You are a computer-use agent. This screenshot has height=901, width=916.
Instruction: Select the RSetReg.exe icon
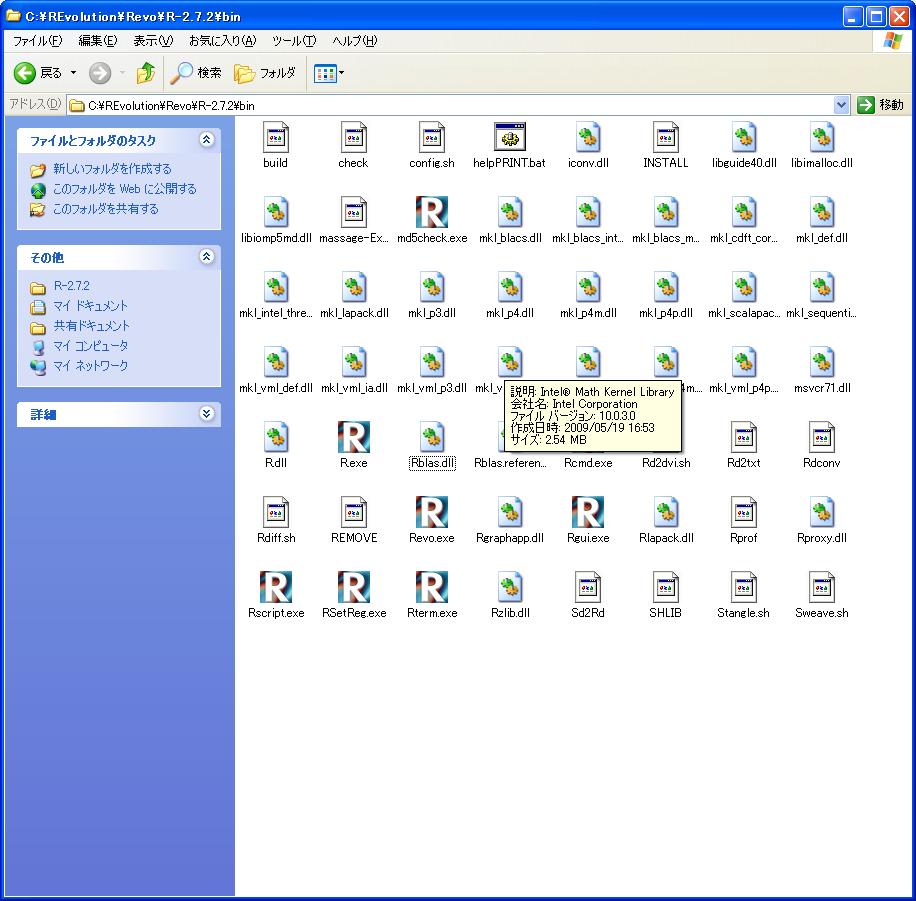click(353, 587)
